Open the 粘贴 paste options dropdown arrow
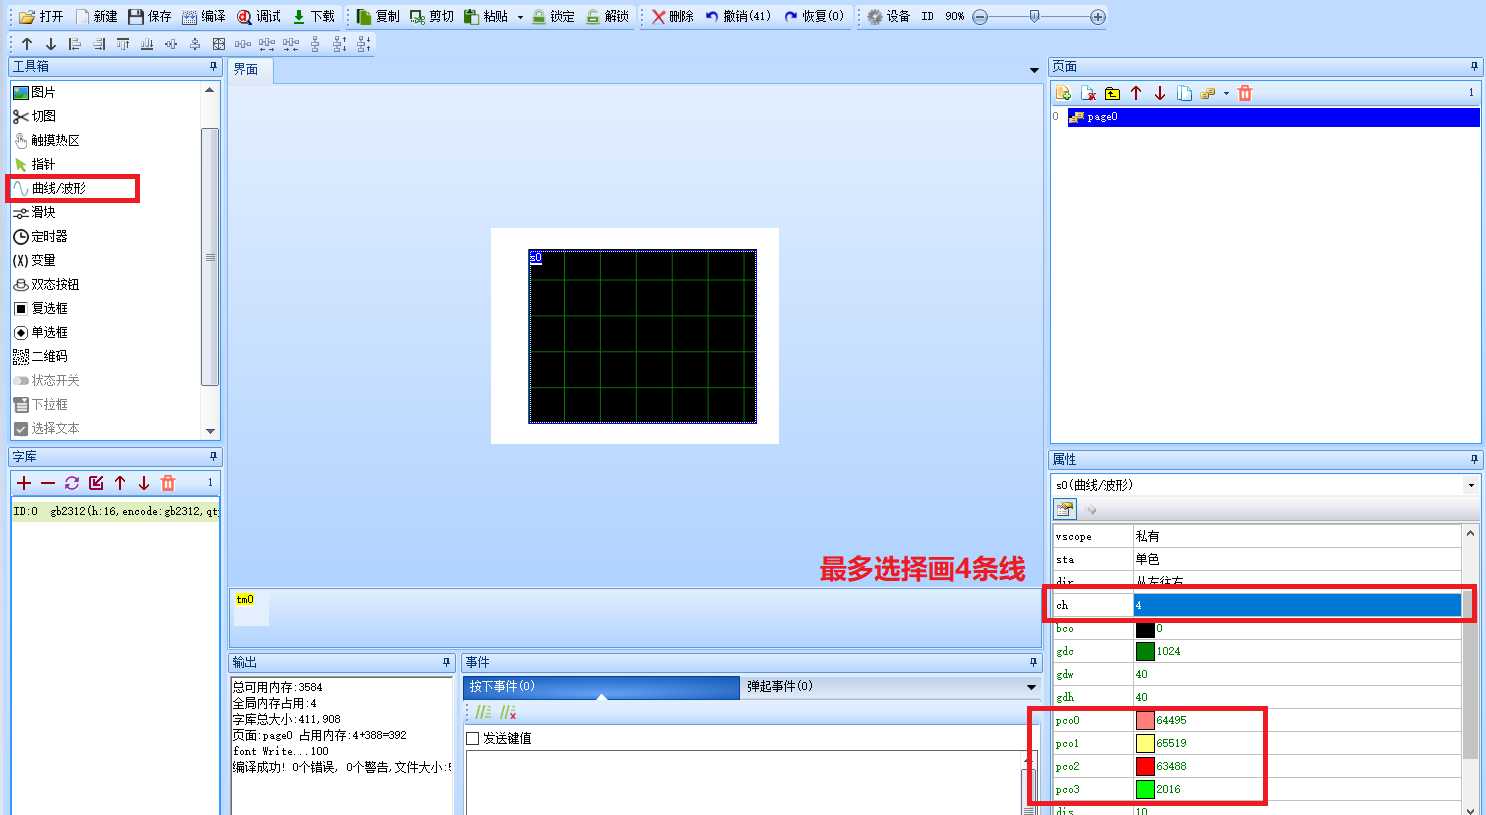The image size is (1486, 815). pos(520,17)
